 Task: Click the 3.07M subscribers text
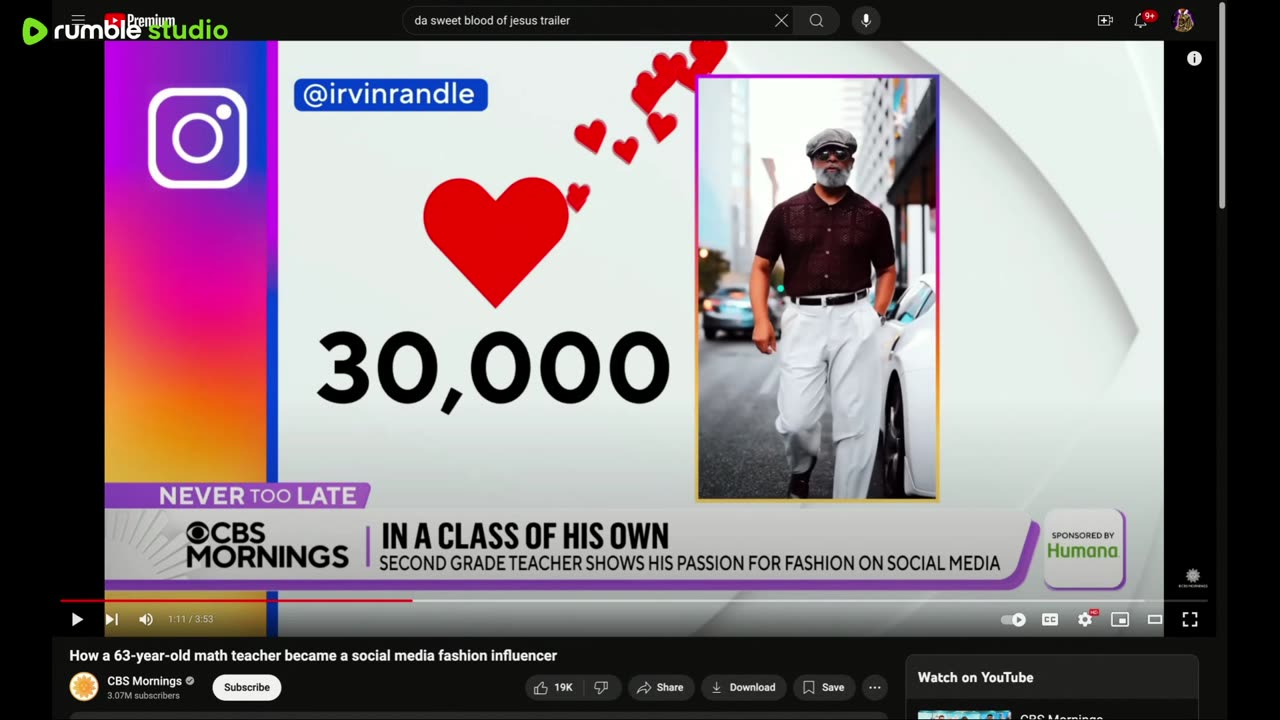click(x=143, y=696)
